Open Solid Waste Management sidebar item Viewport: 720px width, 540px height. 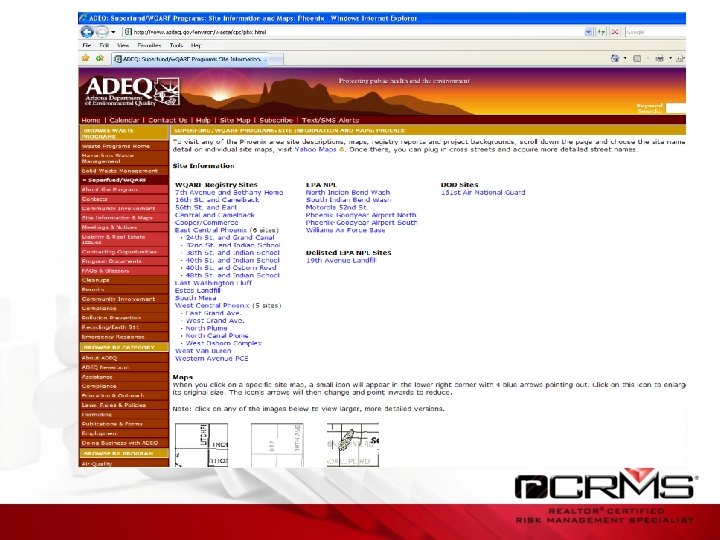124,171
